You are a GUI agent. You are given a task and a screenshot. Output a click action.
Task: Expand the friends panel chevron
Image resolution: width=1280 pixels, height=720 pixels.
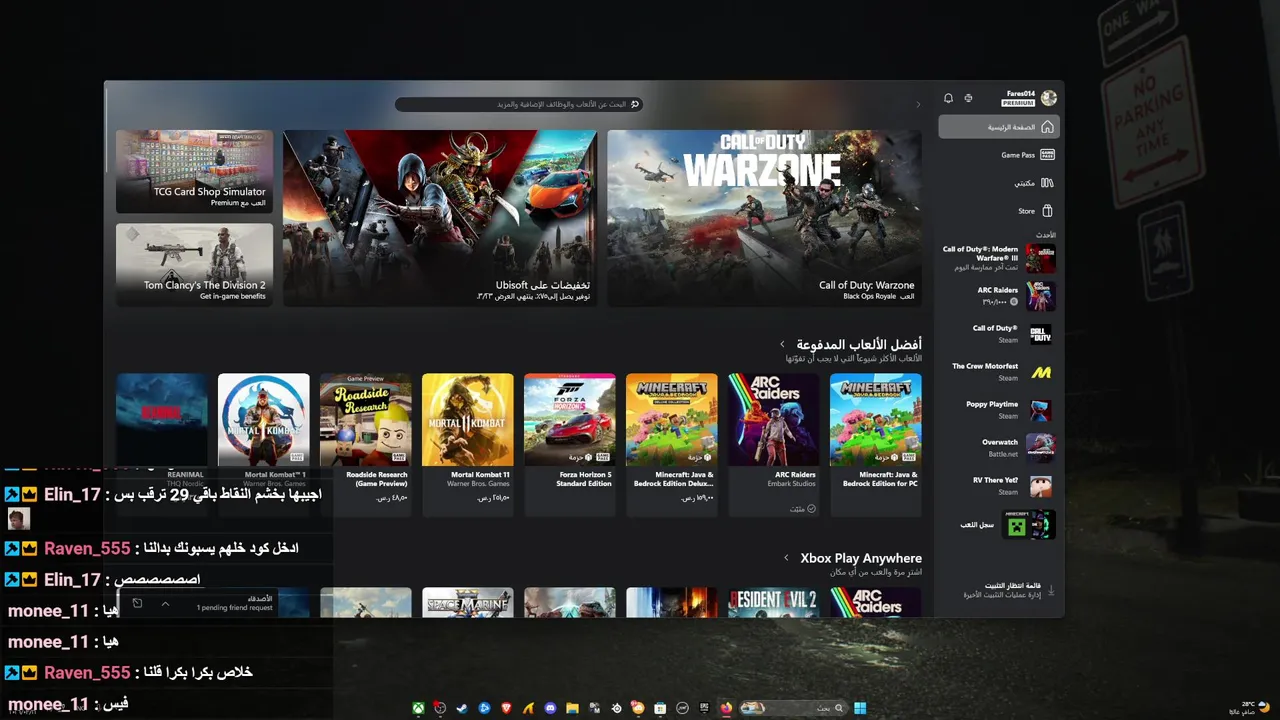(x=165, y=603)
